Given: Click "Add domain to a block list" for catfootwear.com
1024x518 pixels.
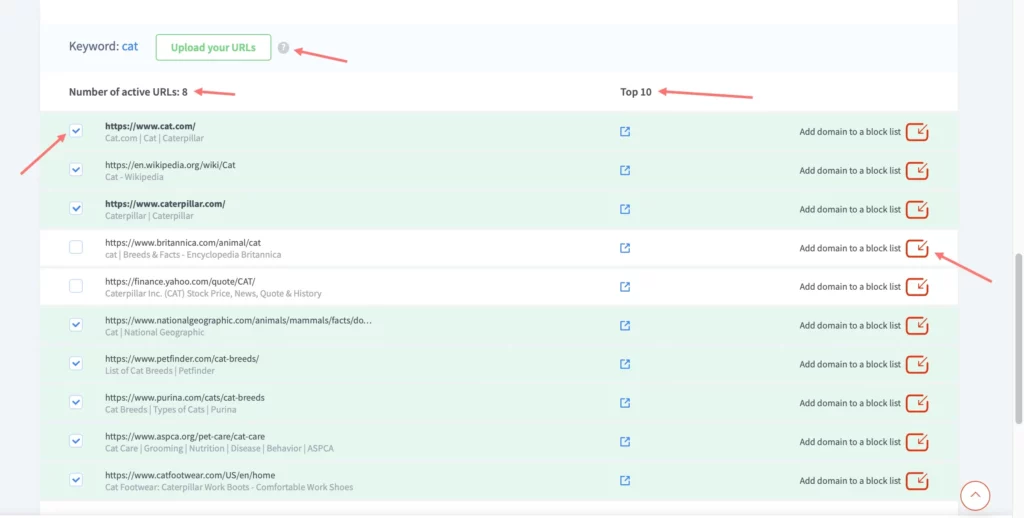Looking at the screenshot, I should coord(850,481).
